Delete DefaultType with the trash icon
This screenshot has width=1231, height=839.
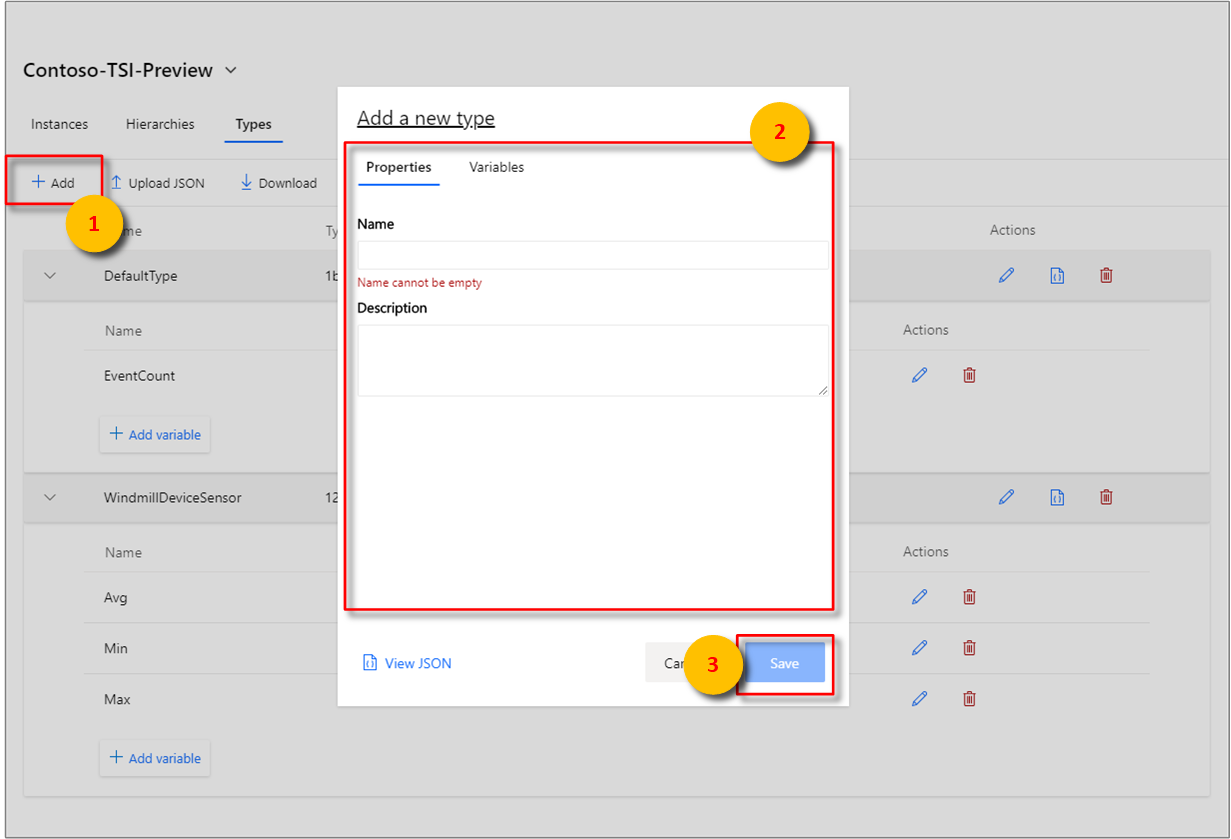coord(1105,275)
